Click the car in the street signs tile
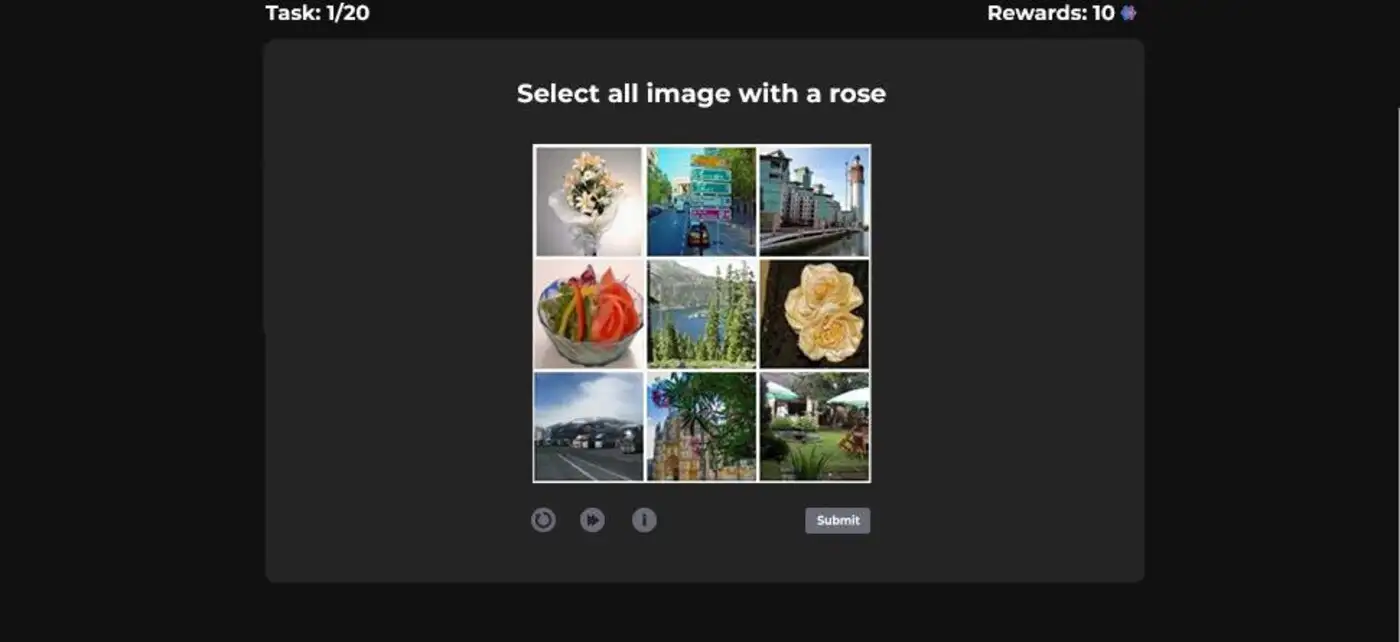This screenshot has width=1400, height=642. tap(698, 236)
